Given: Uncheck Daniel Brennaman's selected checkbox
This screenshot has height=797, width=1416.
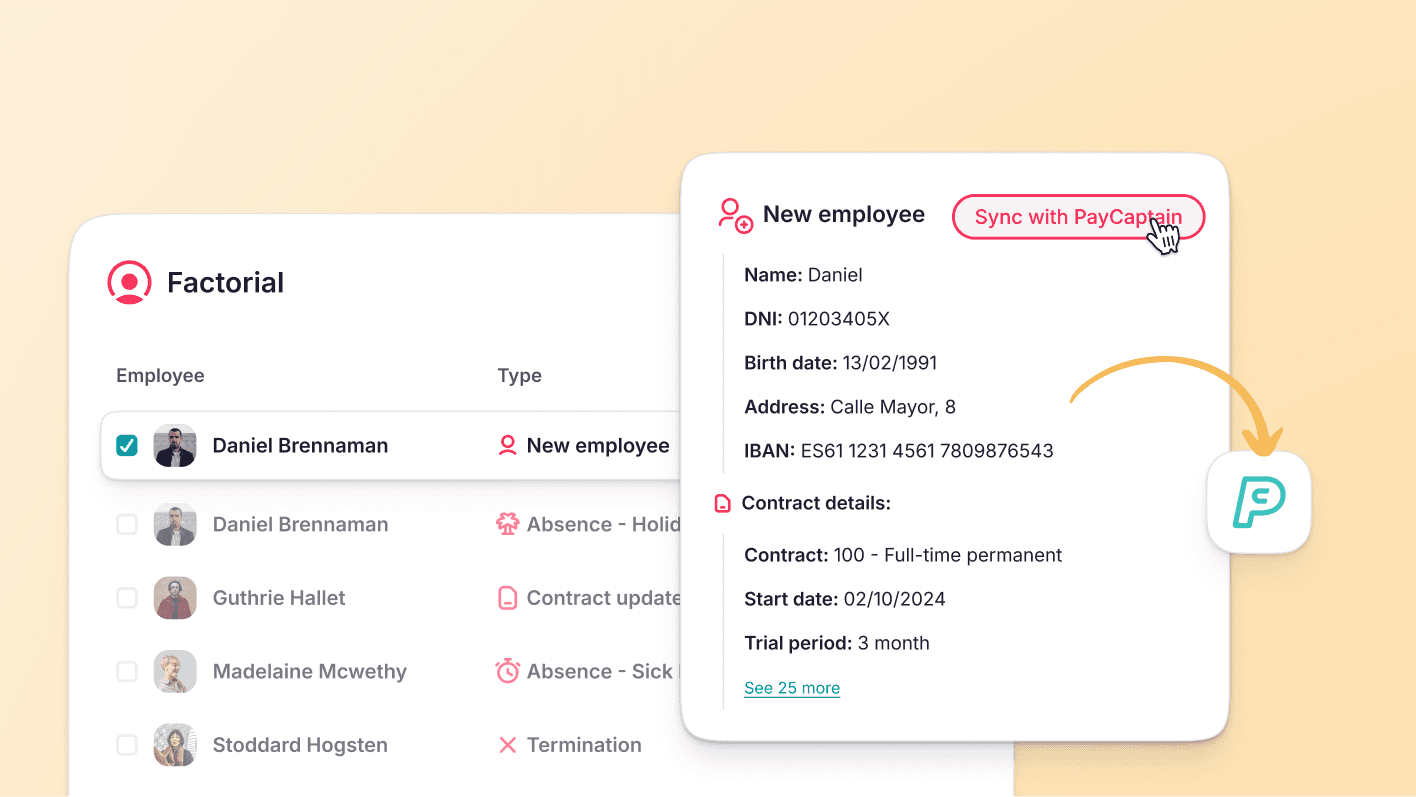Looking at the screenshot, I should 126,445.
